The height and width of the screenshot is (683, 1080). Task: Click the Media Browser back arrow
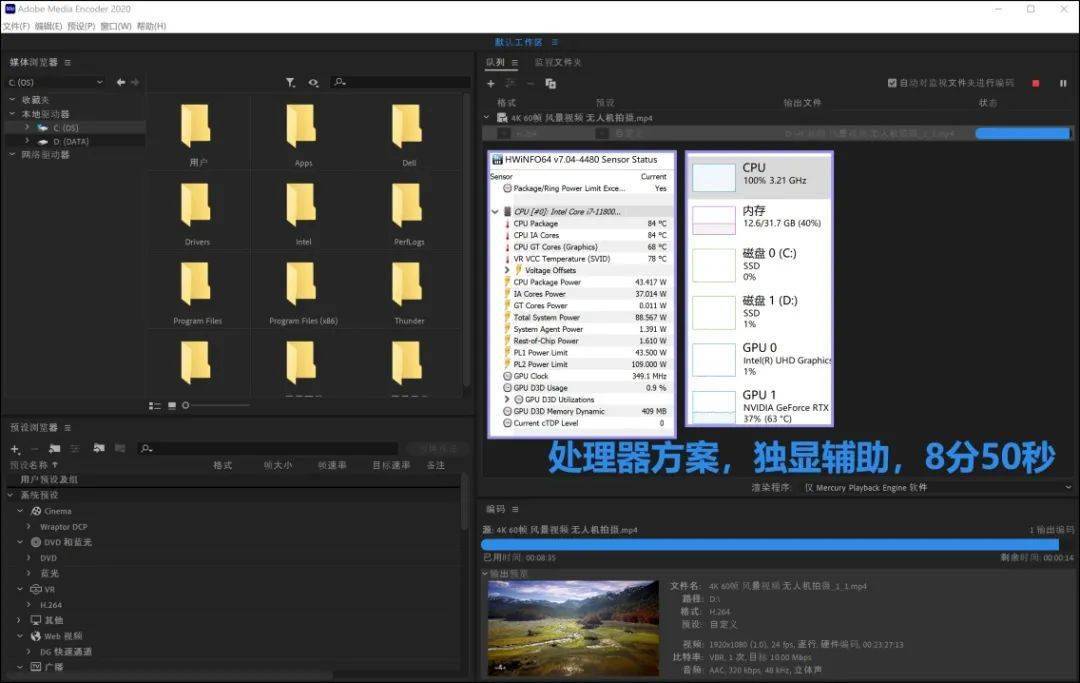coord(121,82)
